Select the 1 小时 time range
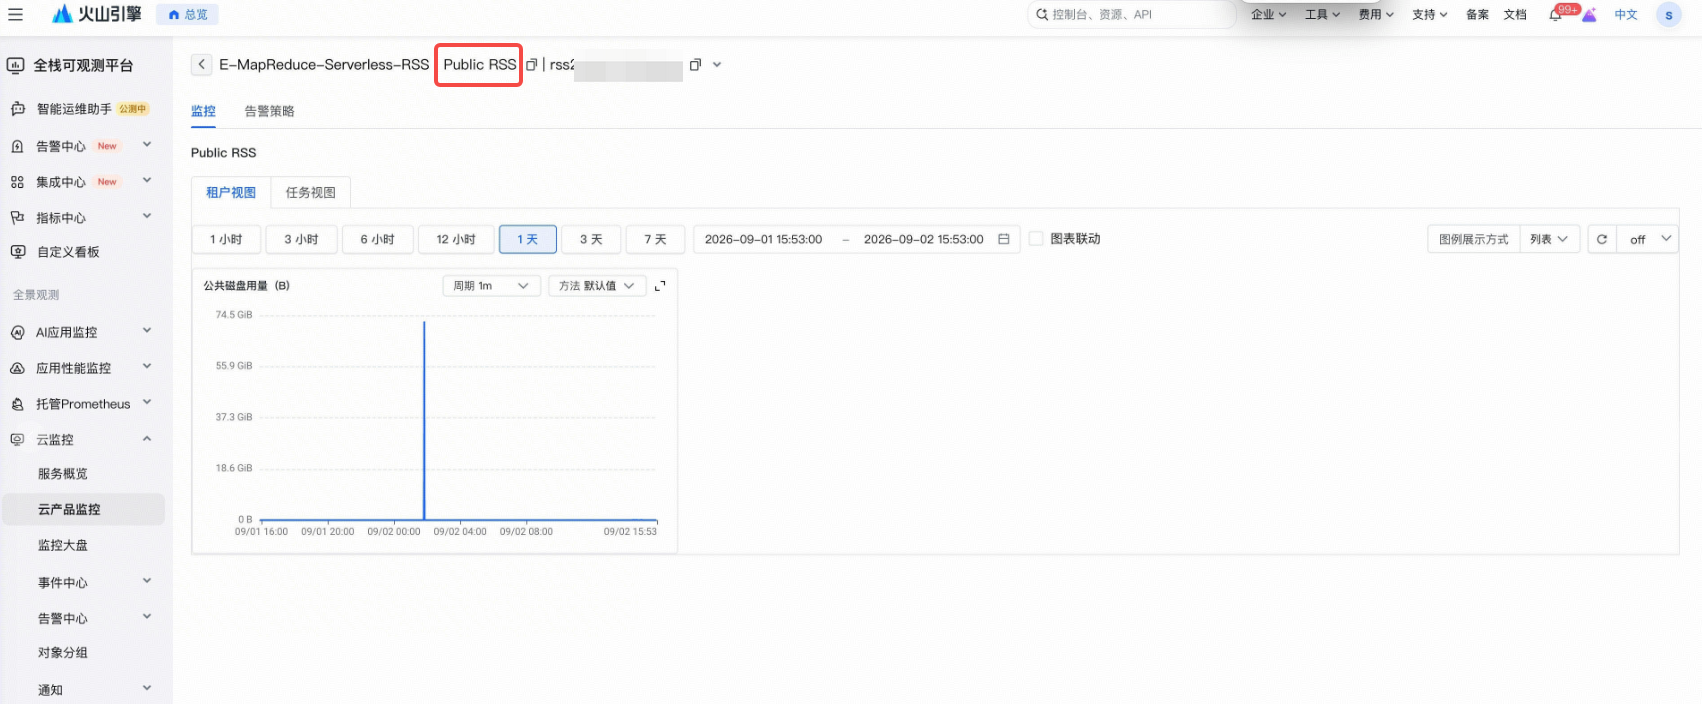This screenshot has width=1702, height=704. 226,239
